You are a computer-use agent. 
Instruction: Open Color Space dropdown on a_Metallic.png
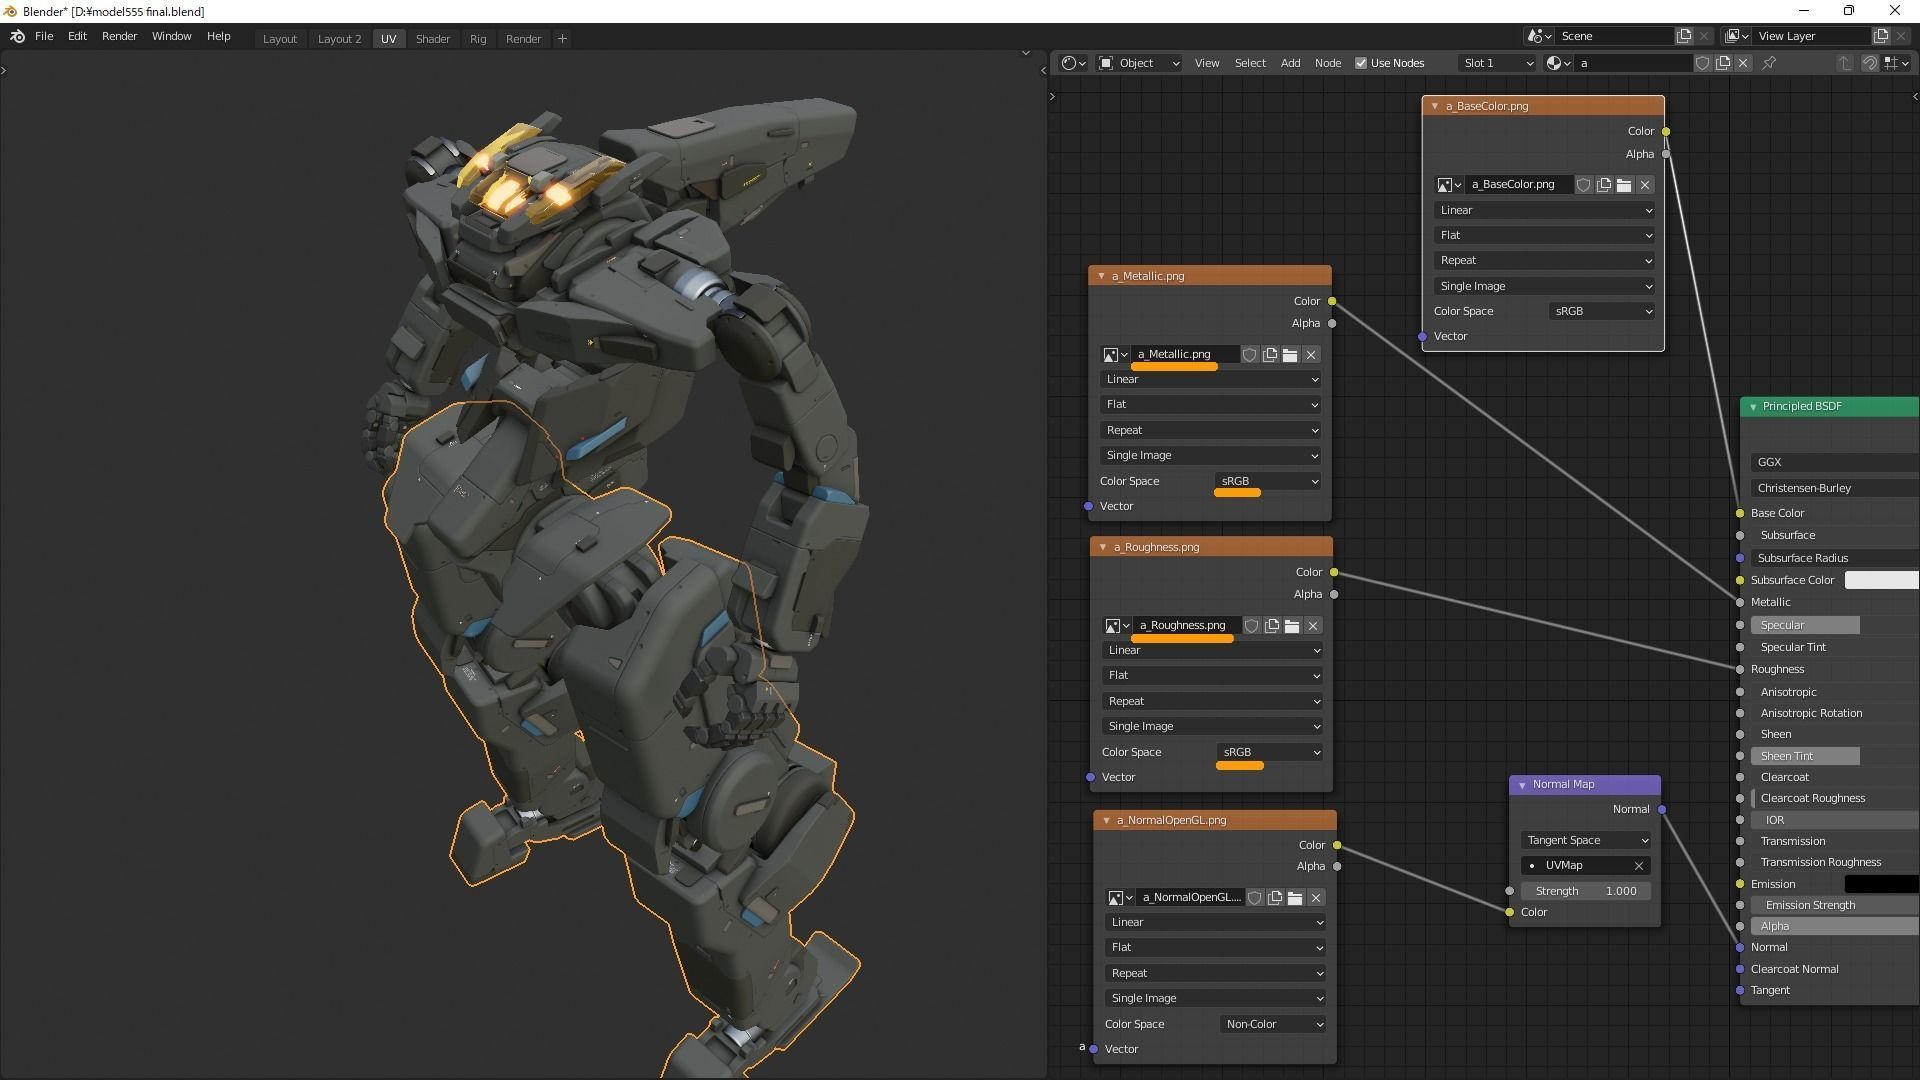pyautogui.click(x=1267, y=481)
